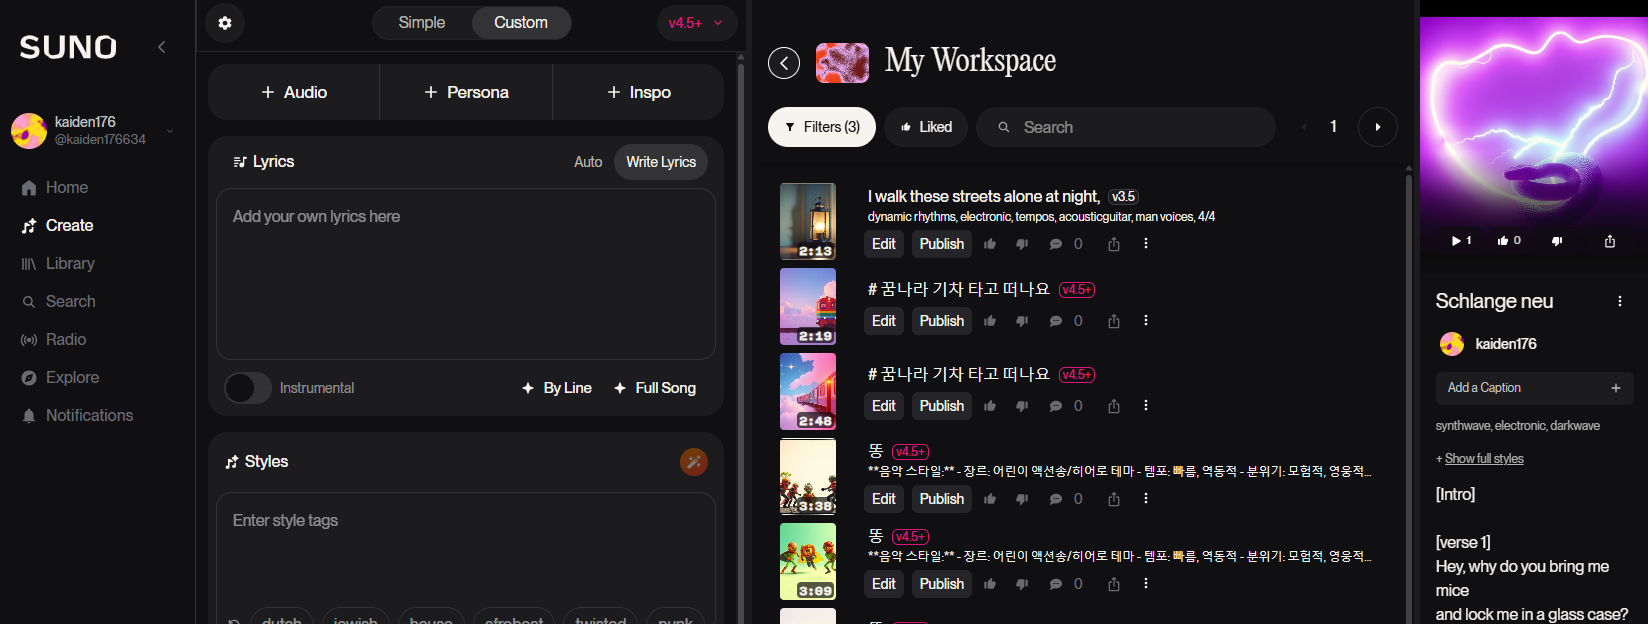
Task: Open the Filters (3) dropdown
Action: [822, 127]
